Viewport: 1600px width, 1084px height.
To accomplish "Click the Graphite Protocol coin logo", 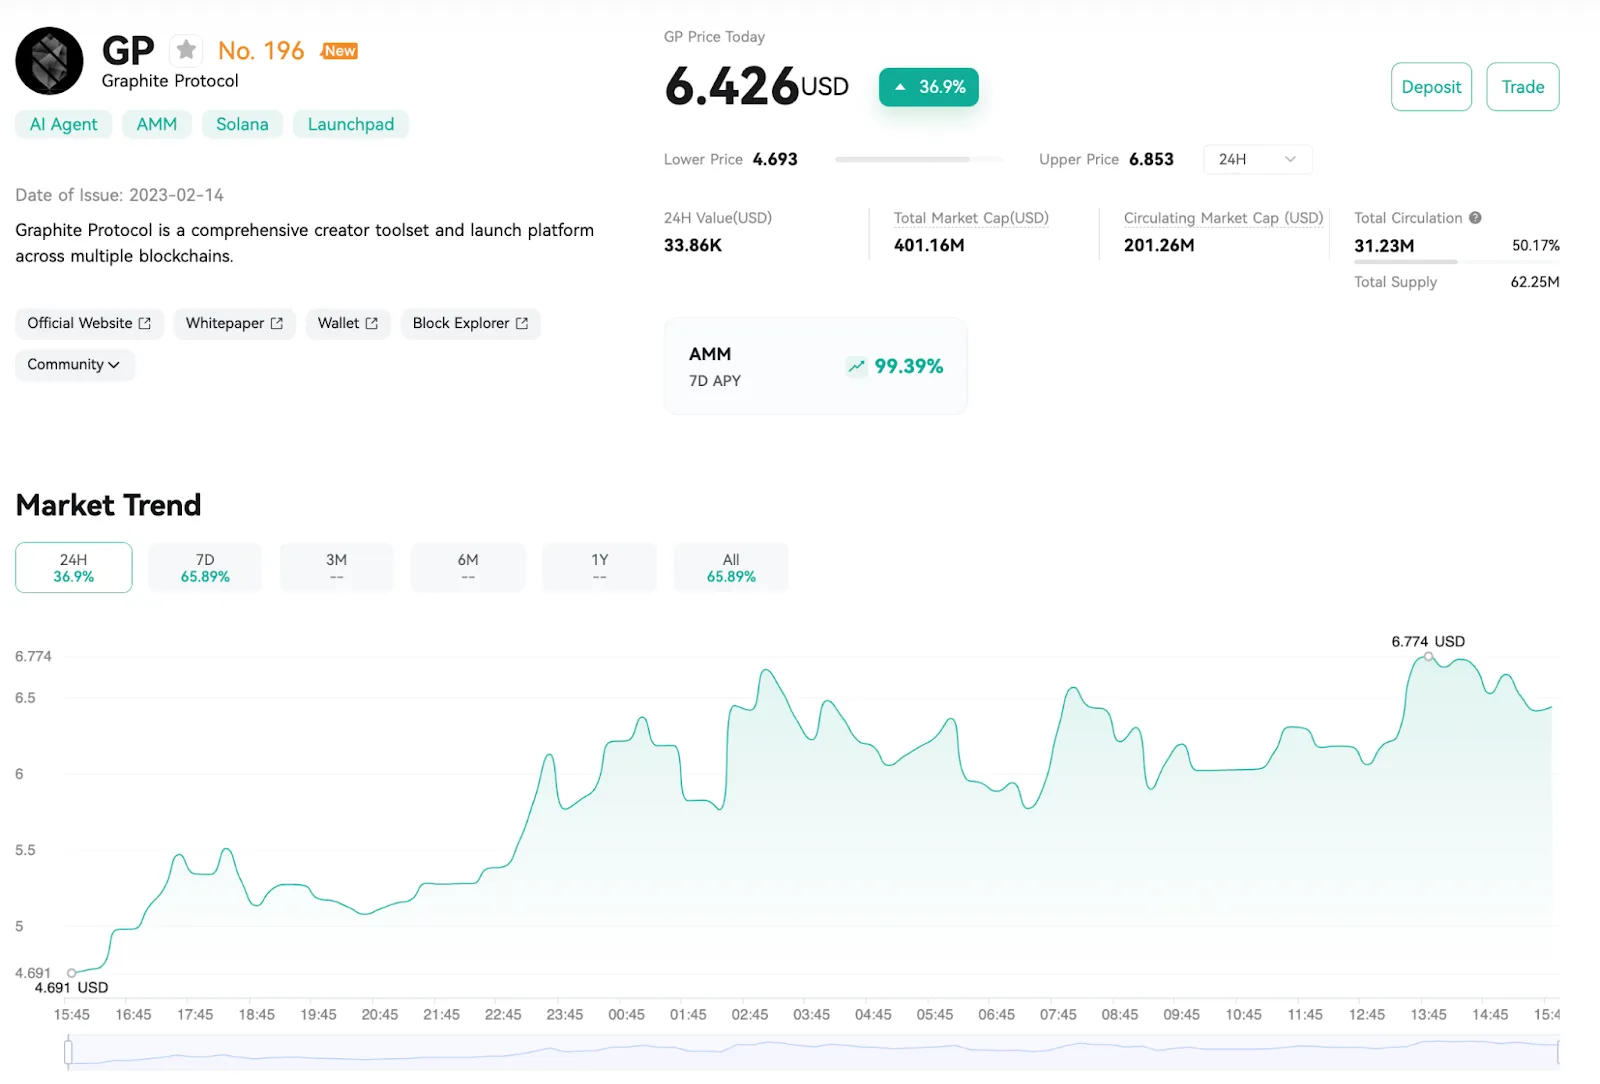I will tap(49, 61).
